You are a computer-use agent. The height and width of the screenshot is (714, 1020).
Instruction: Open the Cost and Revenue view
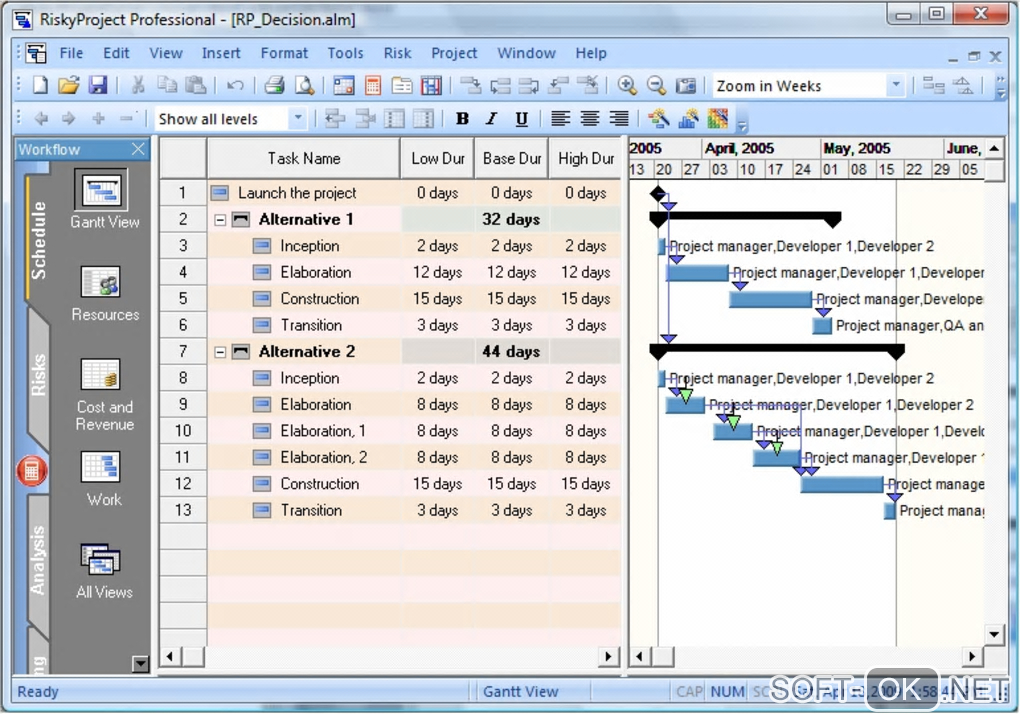click(101, 375)
